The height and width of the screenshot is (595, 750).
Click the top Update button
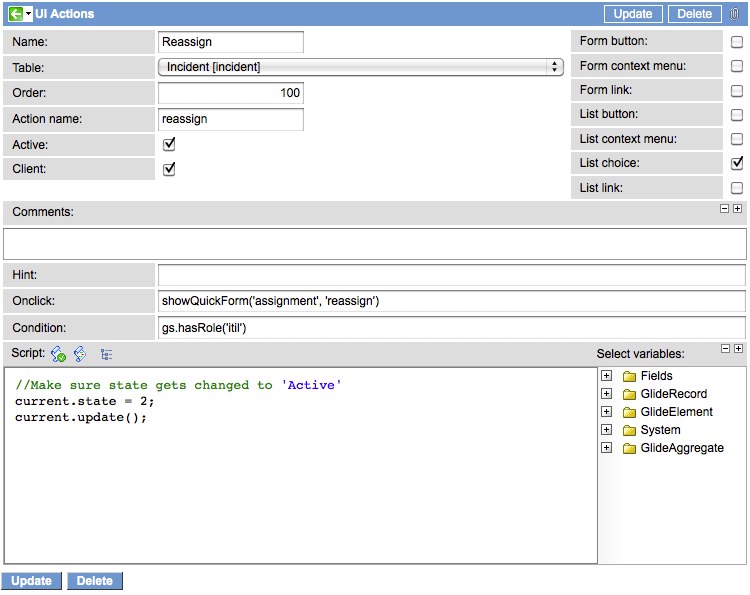pos(632,14)
